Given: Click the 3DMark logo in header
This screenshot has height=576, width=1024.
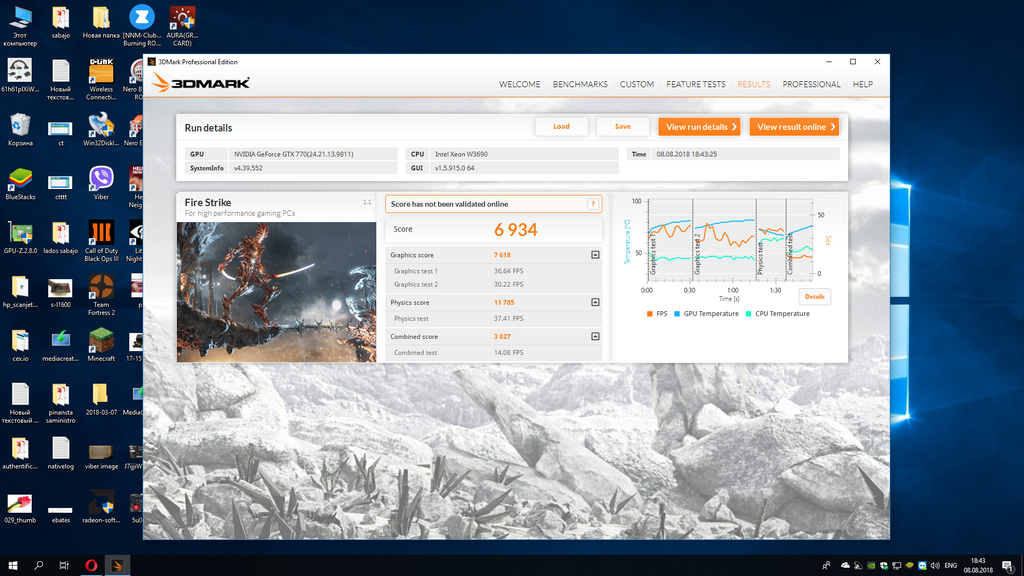Looking at the screenshot, I should point(200,83).
